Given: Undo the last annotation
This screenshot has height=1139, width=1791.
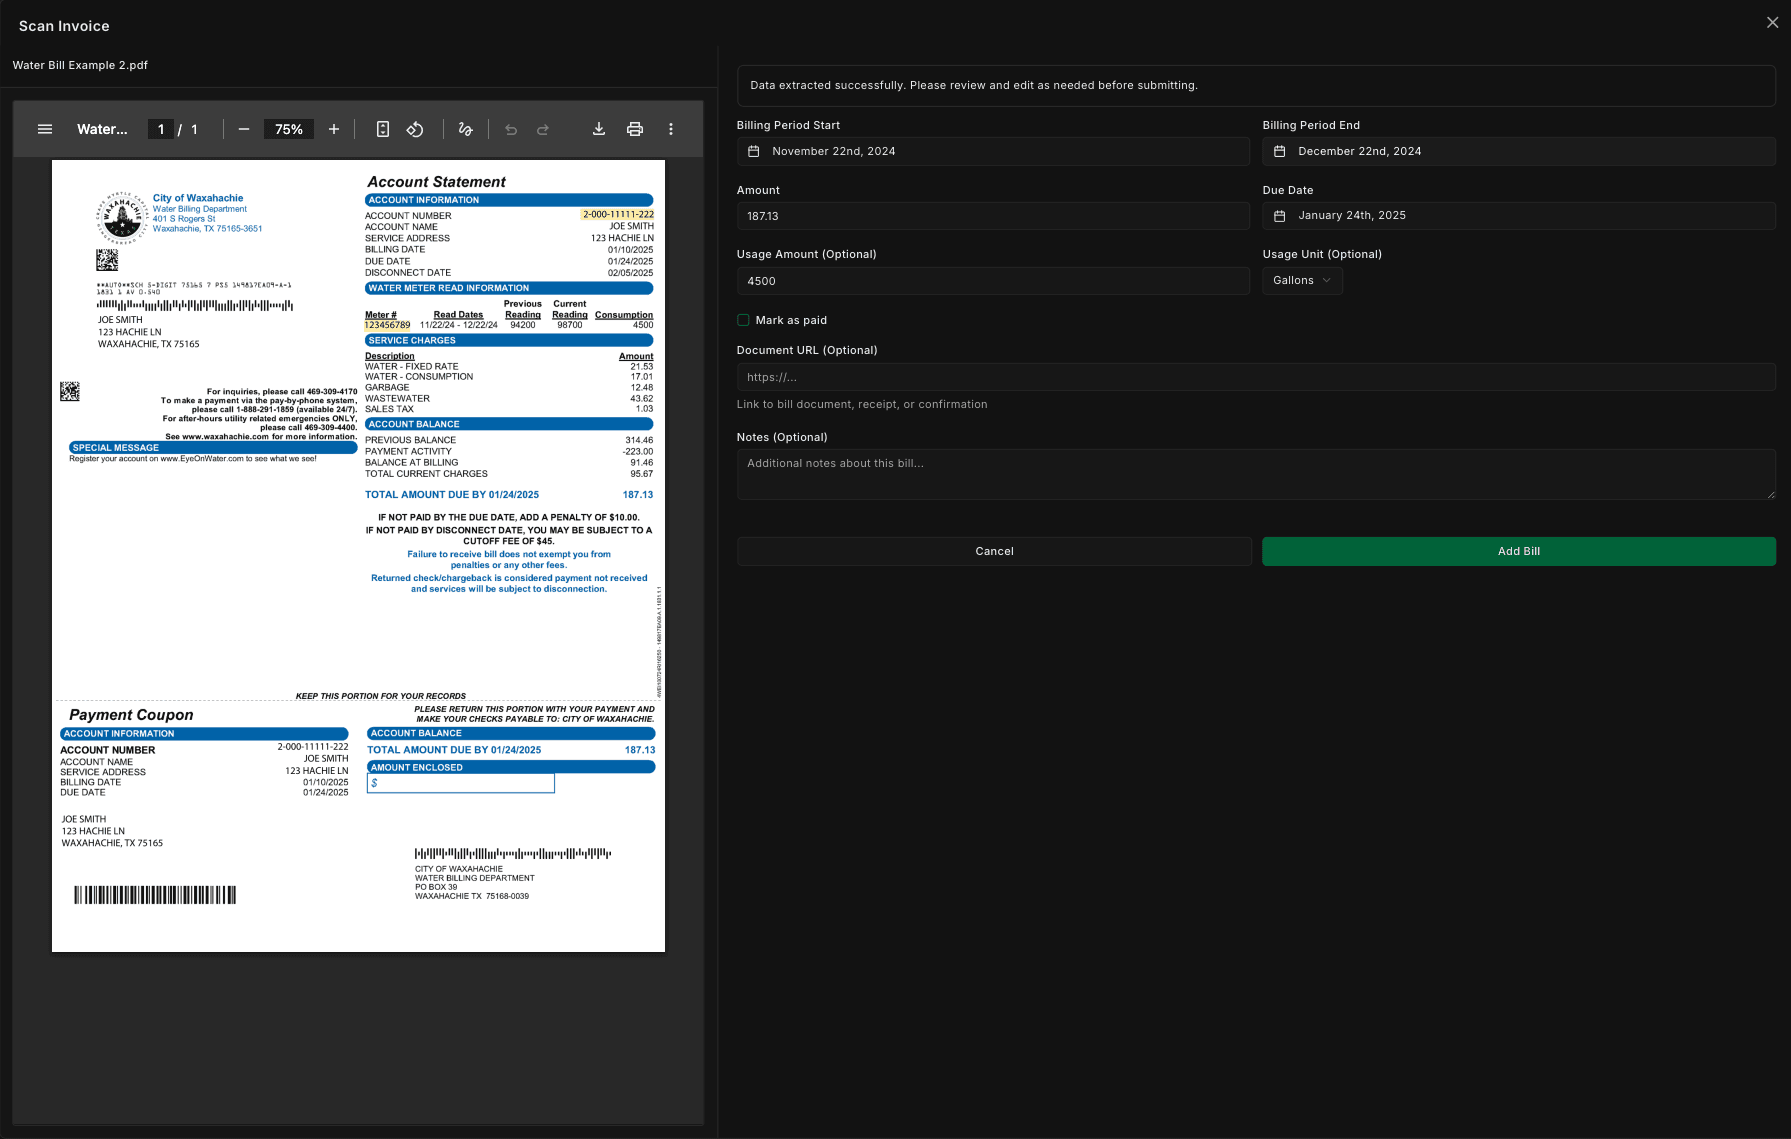Looking at the screenshot, I should point(510,129).
